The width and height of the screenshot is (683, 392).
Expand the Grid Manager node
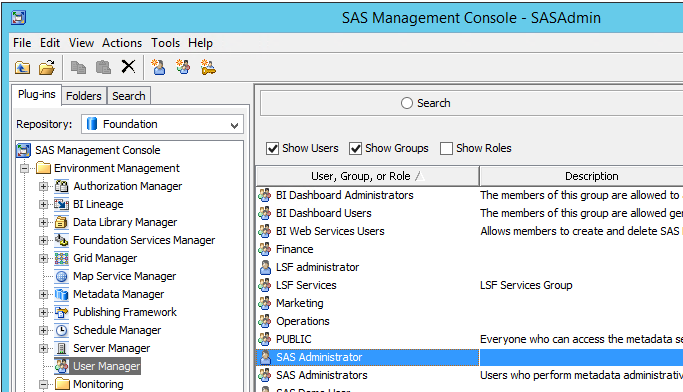(x=43, y=258)
